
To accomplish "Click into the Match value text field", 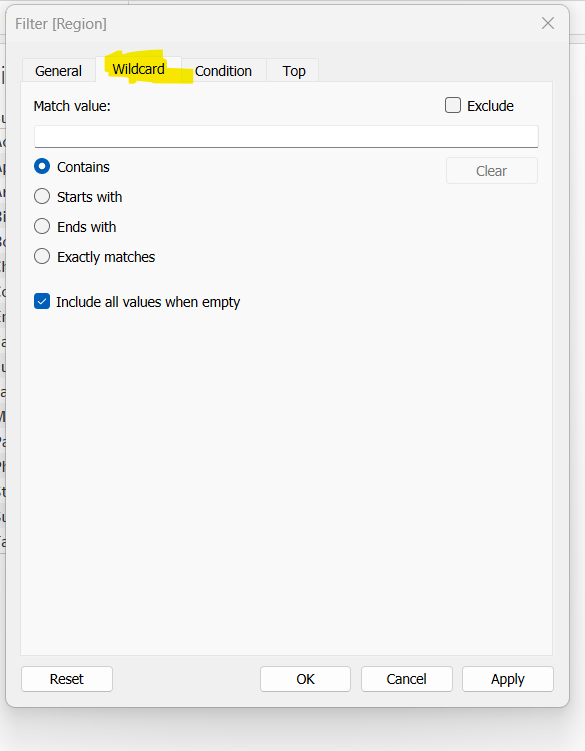I will click(x=287, y=137).
